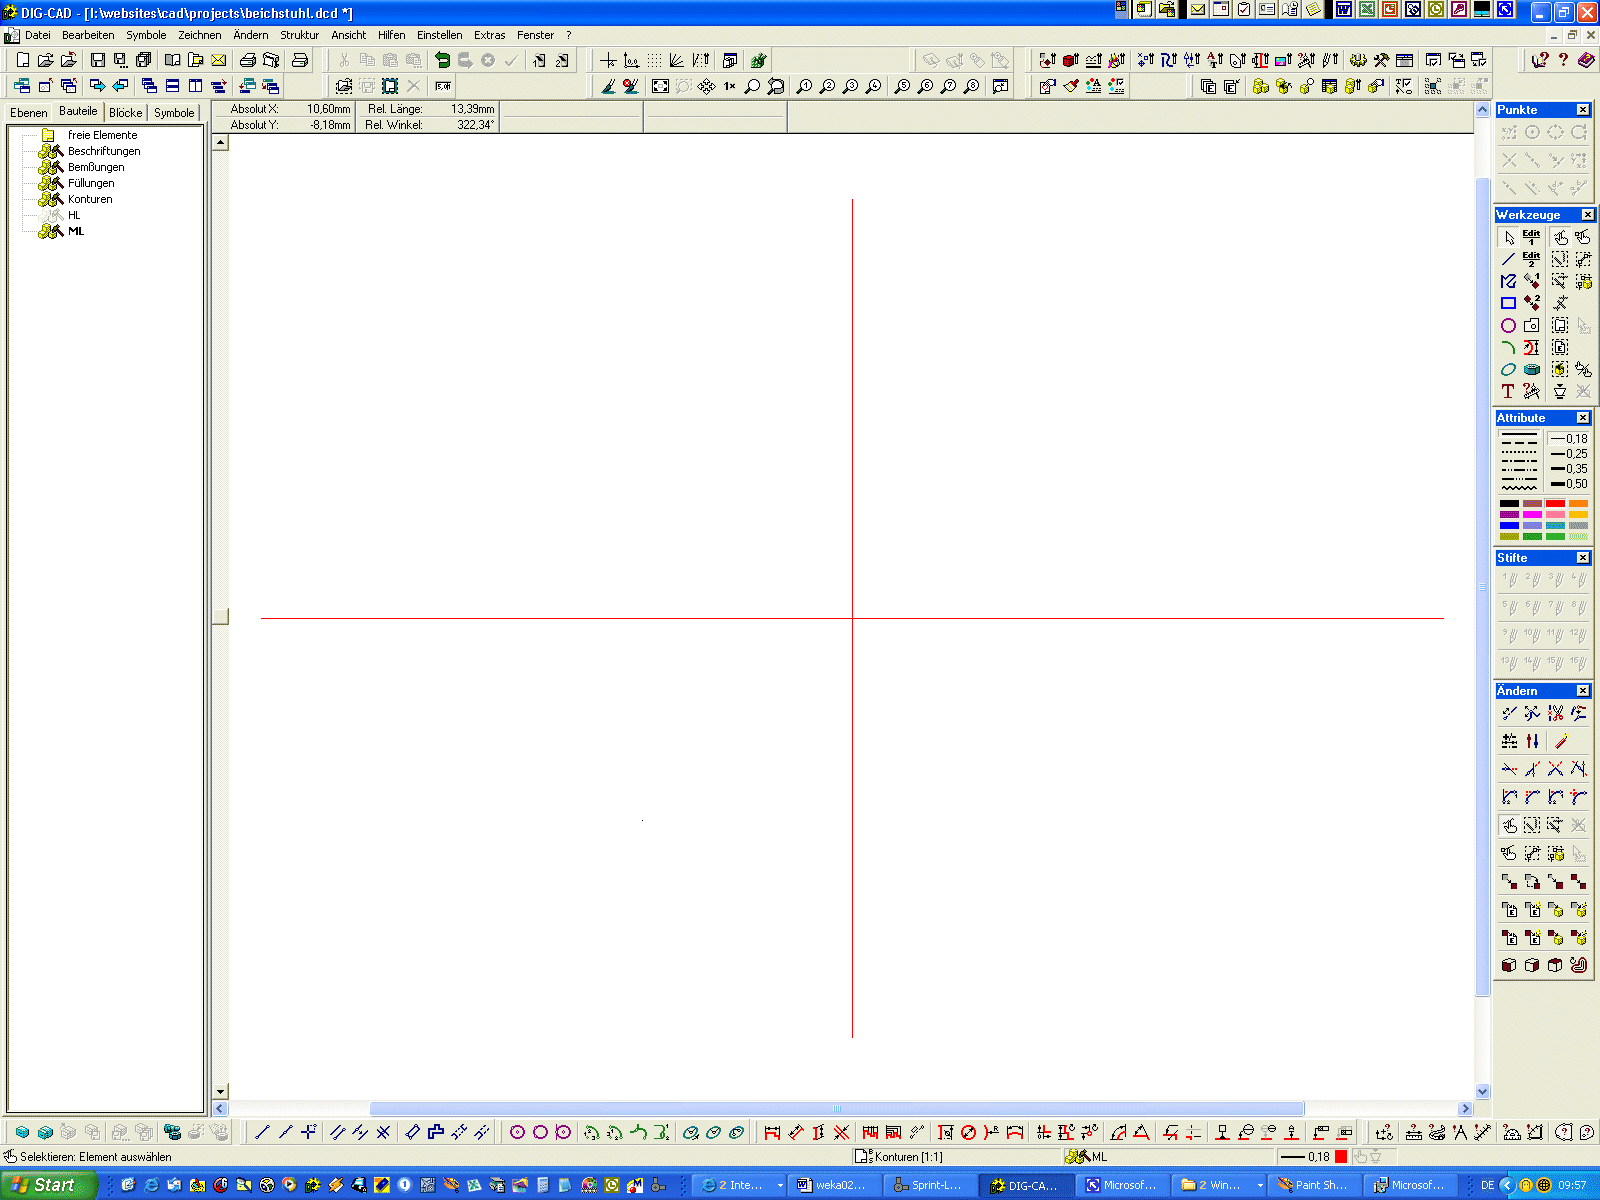Click the 1x zoom scale icon
The height and width of the screenshot is (1200, 1600).
pyautogui.click(x=730, y=87)
